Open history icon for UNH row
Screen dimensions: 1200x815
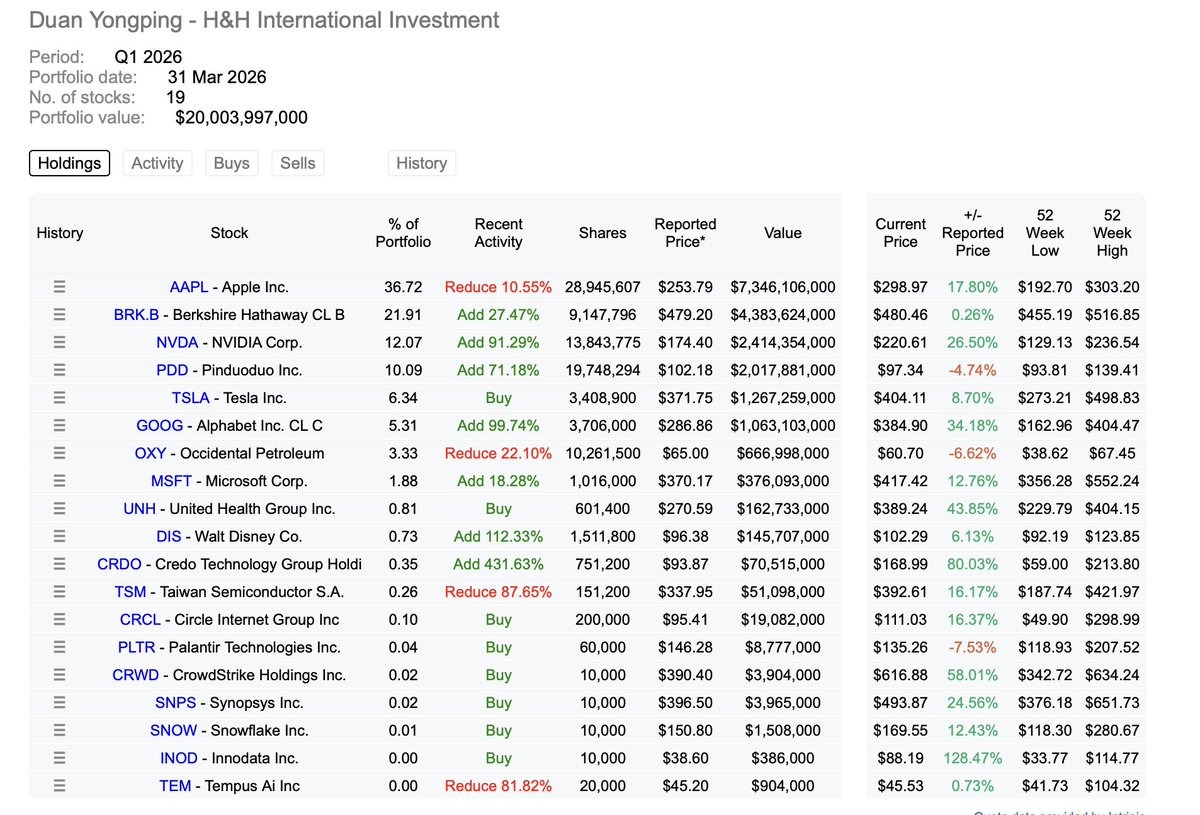(x=59, y=509)
